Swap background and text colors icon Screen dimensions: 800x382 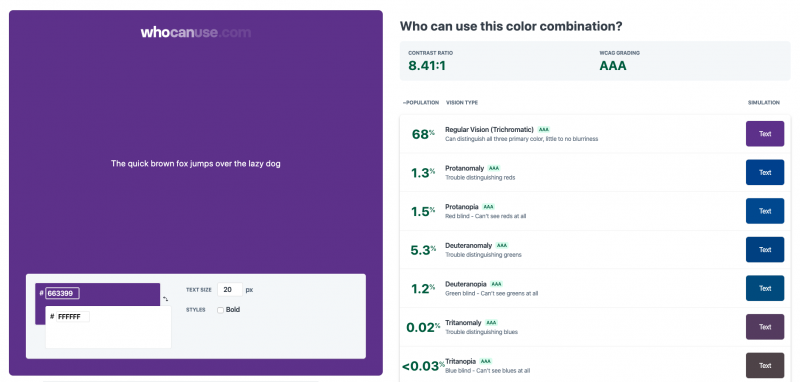166,299
